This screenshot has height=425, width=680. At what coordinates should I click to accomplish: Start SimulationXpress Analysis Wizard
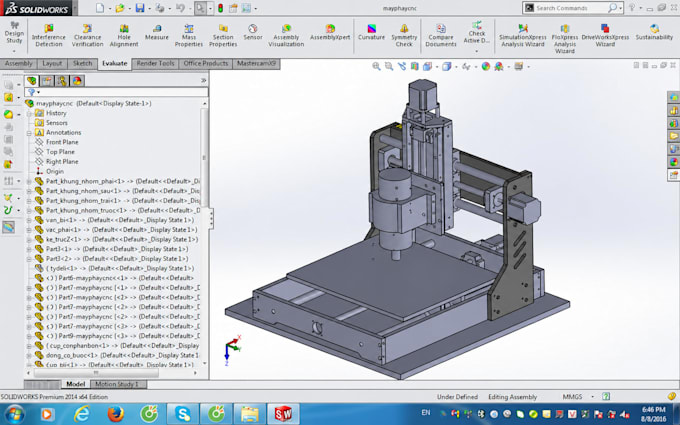[523, 35]
